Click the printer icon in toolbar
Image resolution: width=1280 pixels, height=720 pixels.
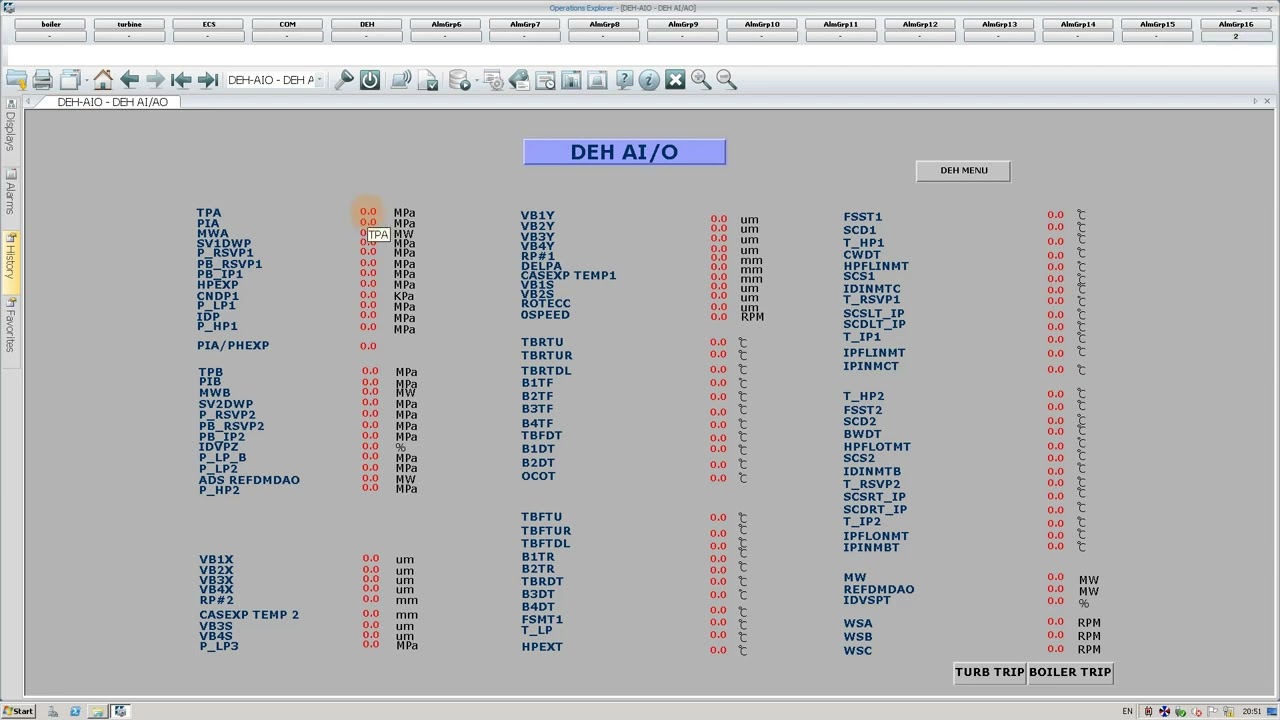(x=42, y=80)
